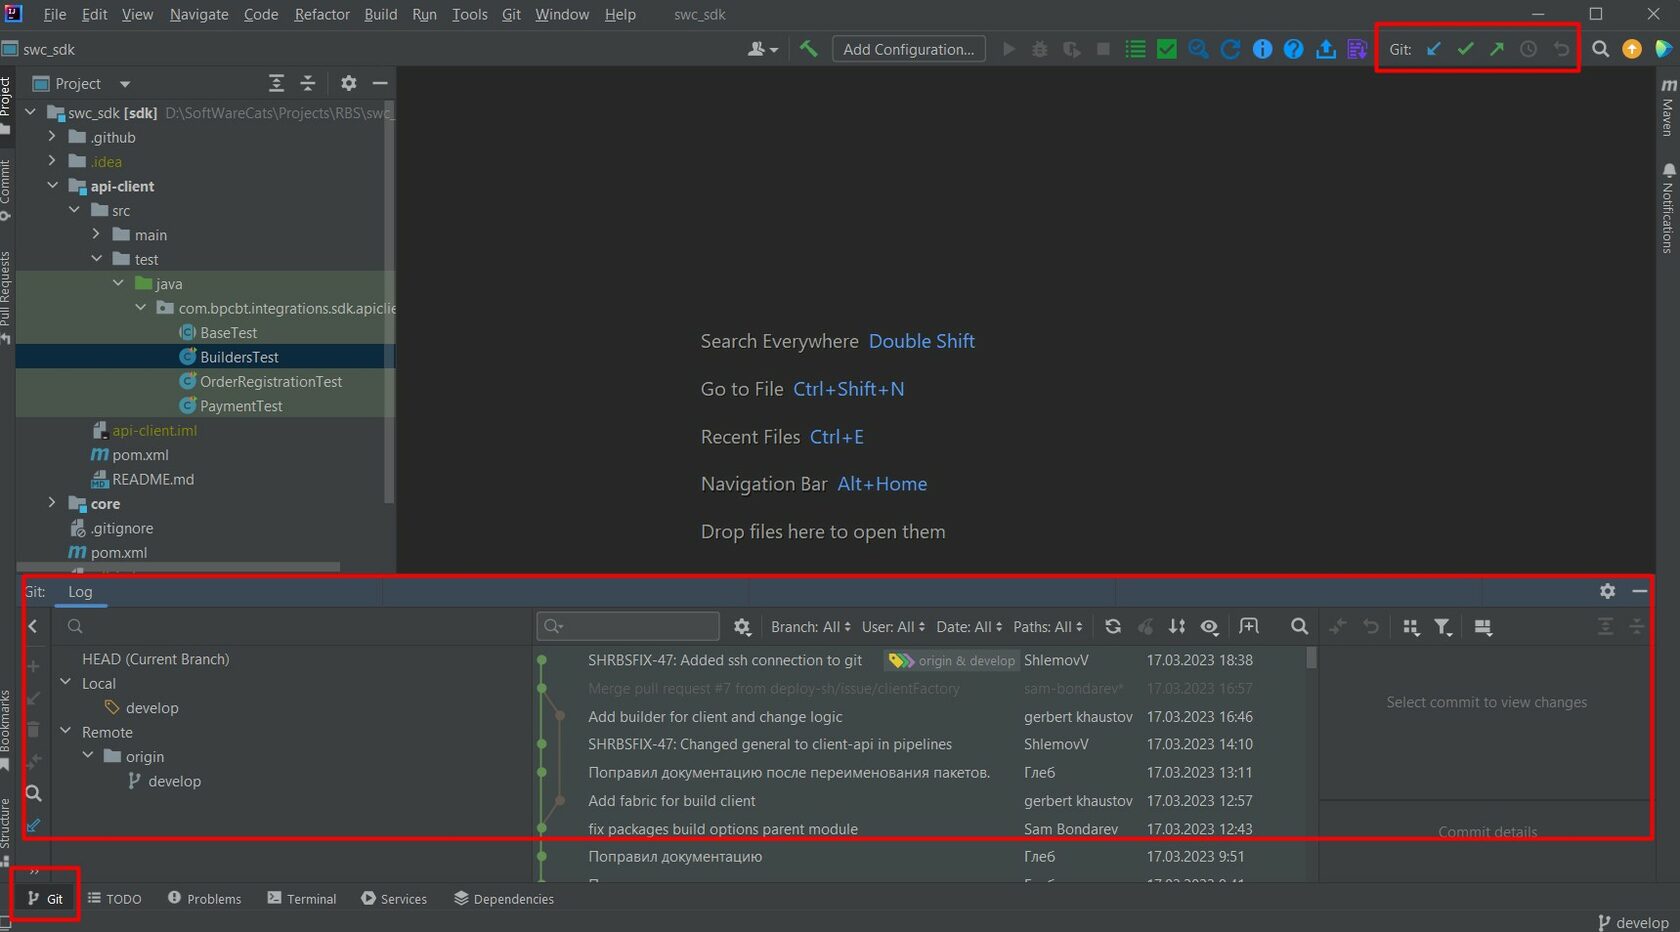This screenshot has width=1680, height=932.
Task: Collapse the api-client module node
Action: [52, 185]
